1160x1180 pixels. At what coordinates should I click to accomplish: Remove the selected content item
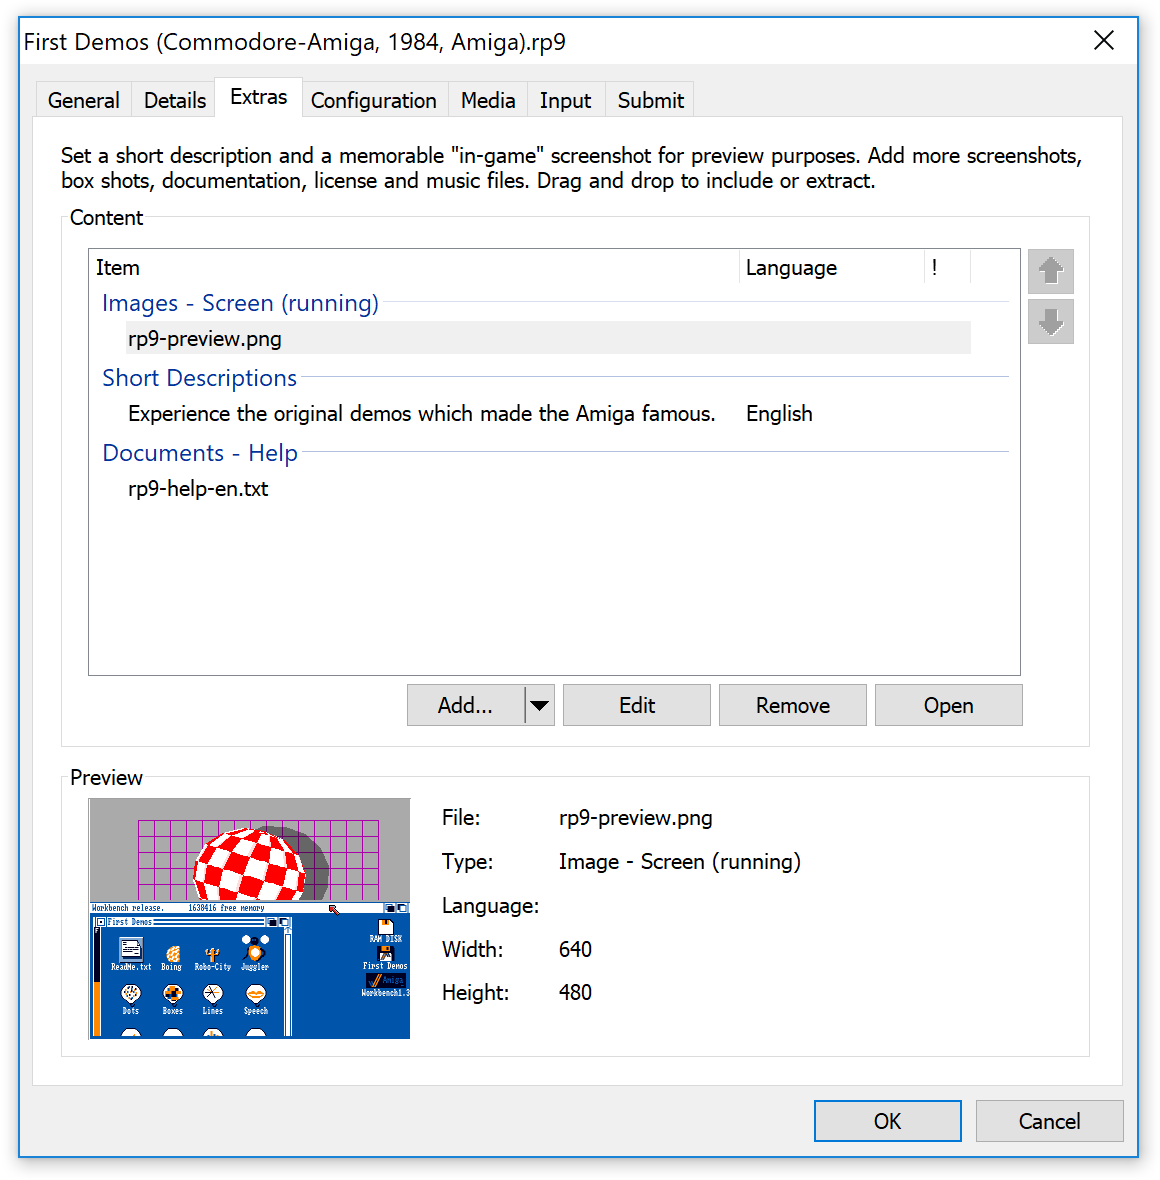pyautogui.click(x=792, y=706)
